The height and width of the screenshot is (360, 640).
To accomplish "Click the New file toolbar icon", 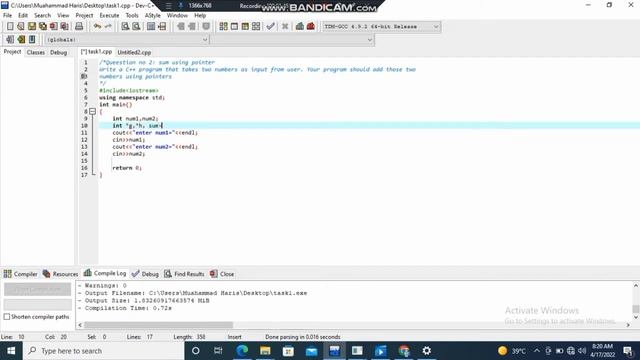I will [x=10, y=27].
